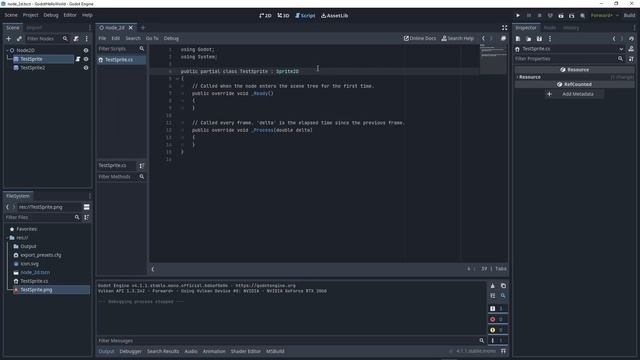Open the Project menu
Screen dimensions: 640x360
[x=30, y=15]
